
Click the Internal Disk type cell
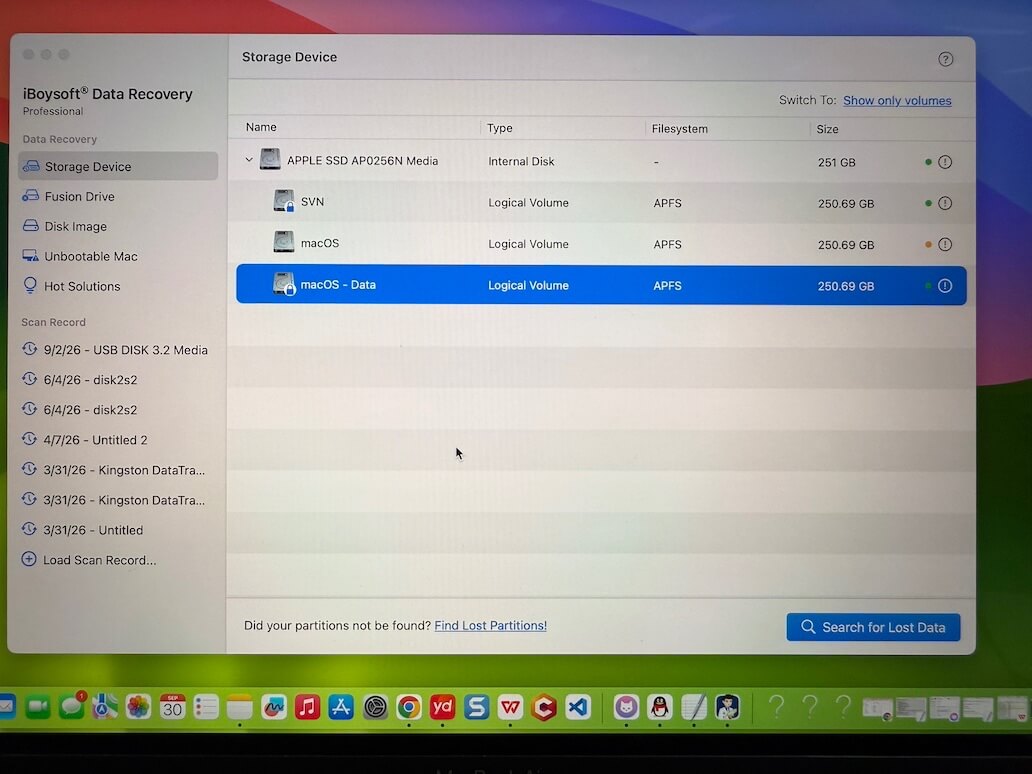pyautogui.click(x=521, y=161)
